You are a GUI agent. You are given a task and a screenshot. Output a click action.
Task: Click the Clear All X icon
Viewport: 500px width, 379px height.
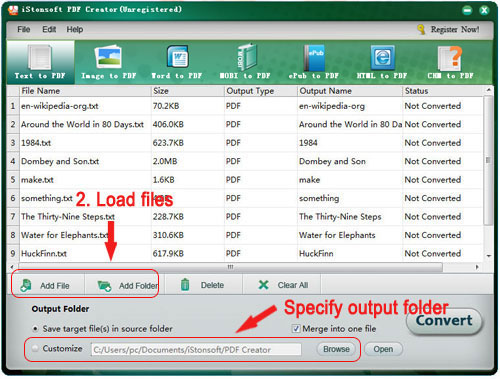(263, 285)
